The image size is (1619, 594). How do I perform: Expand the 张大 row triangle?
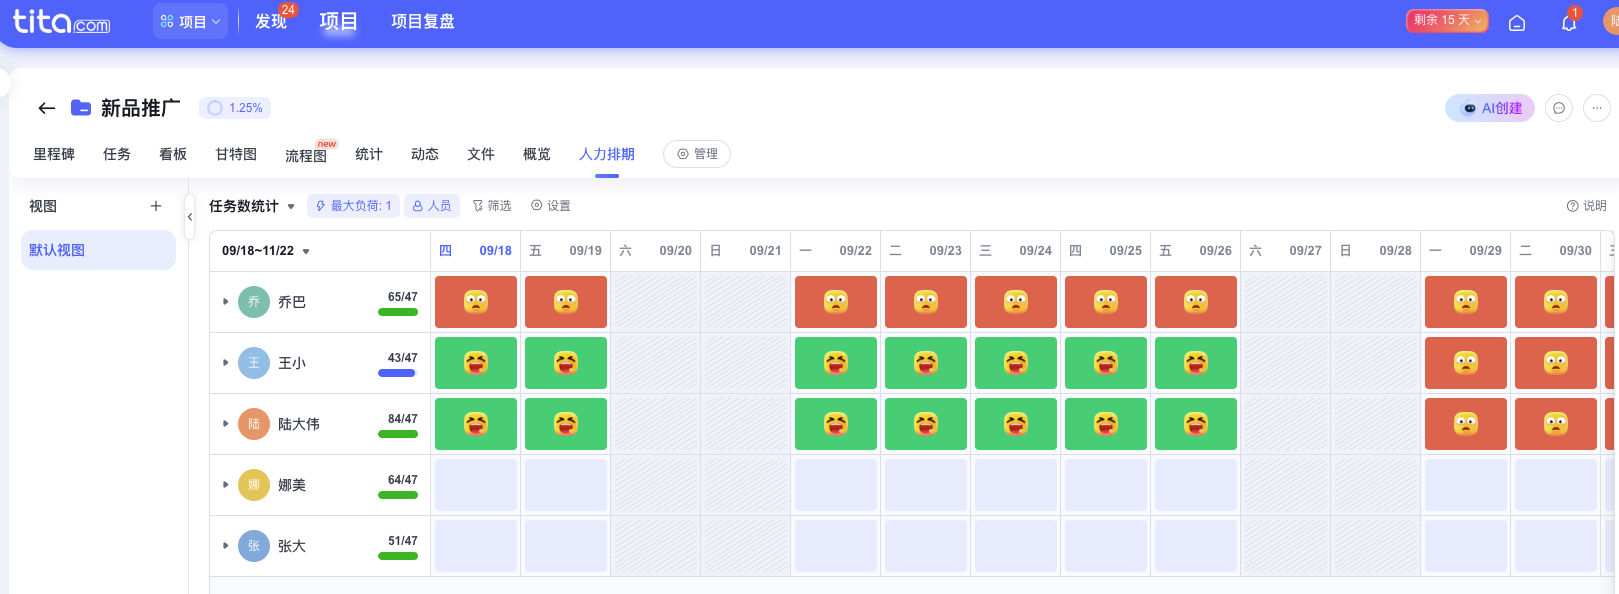point(226,546)
